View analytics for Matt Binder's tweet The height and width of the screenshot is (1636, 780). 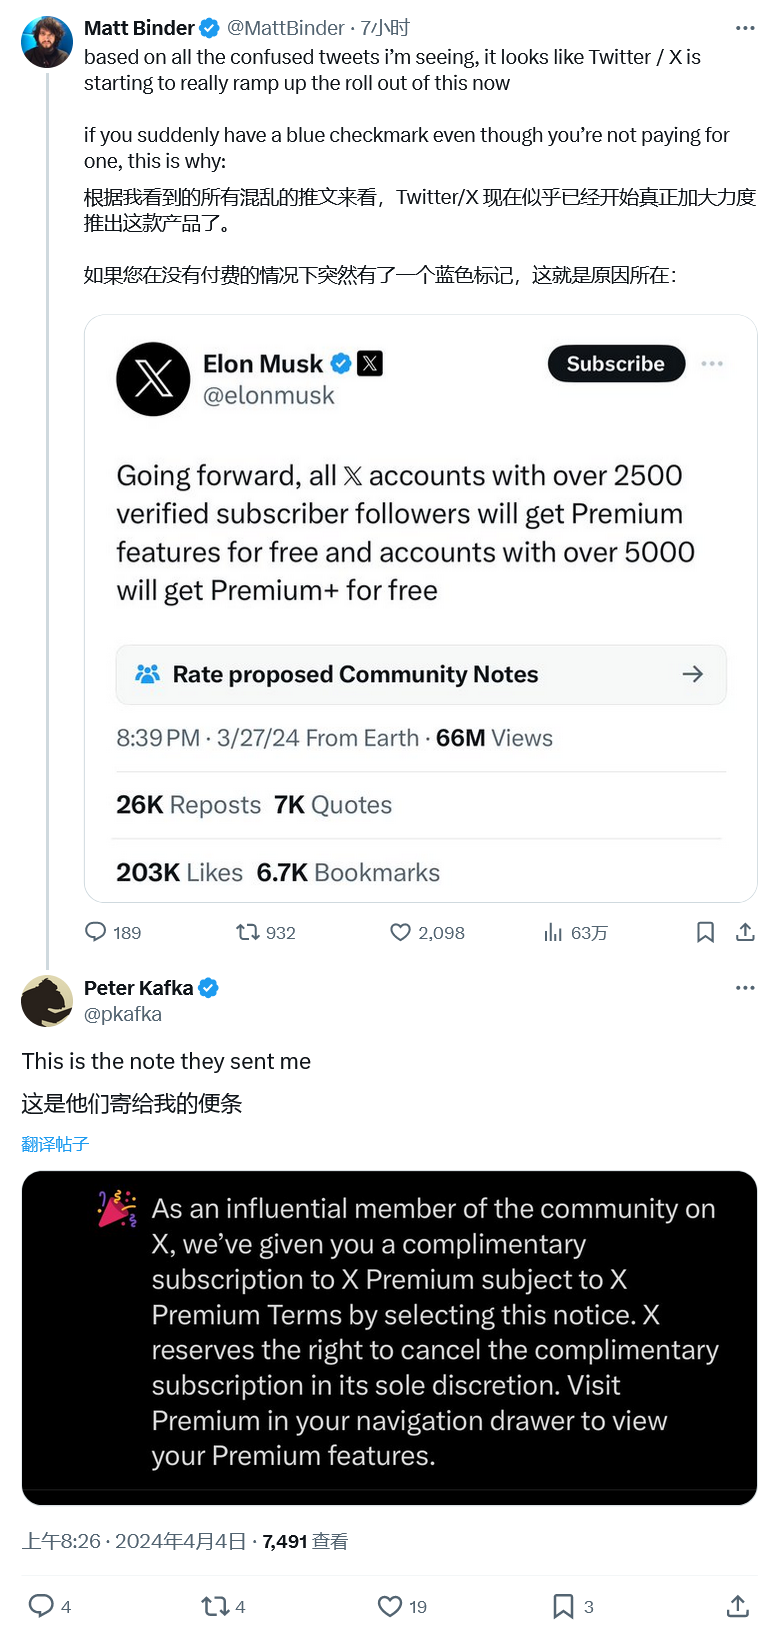pos(553,932)
